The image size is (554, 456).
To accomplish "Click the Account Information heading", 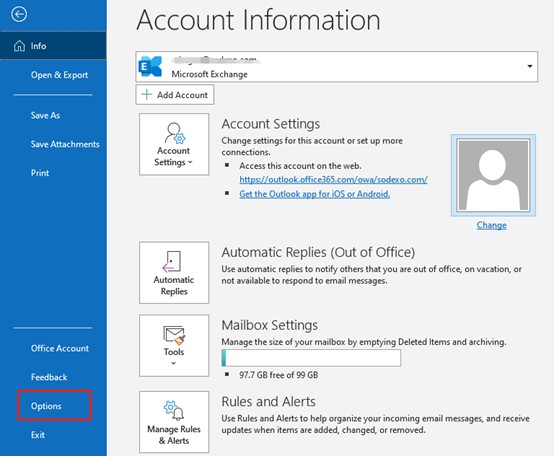I will coord(258,20).
